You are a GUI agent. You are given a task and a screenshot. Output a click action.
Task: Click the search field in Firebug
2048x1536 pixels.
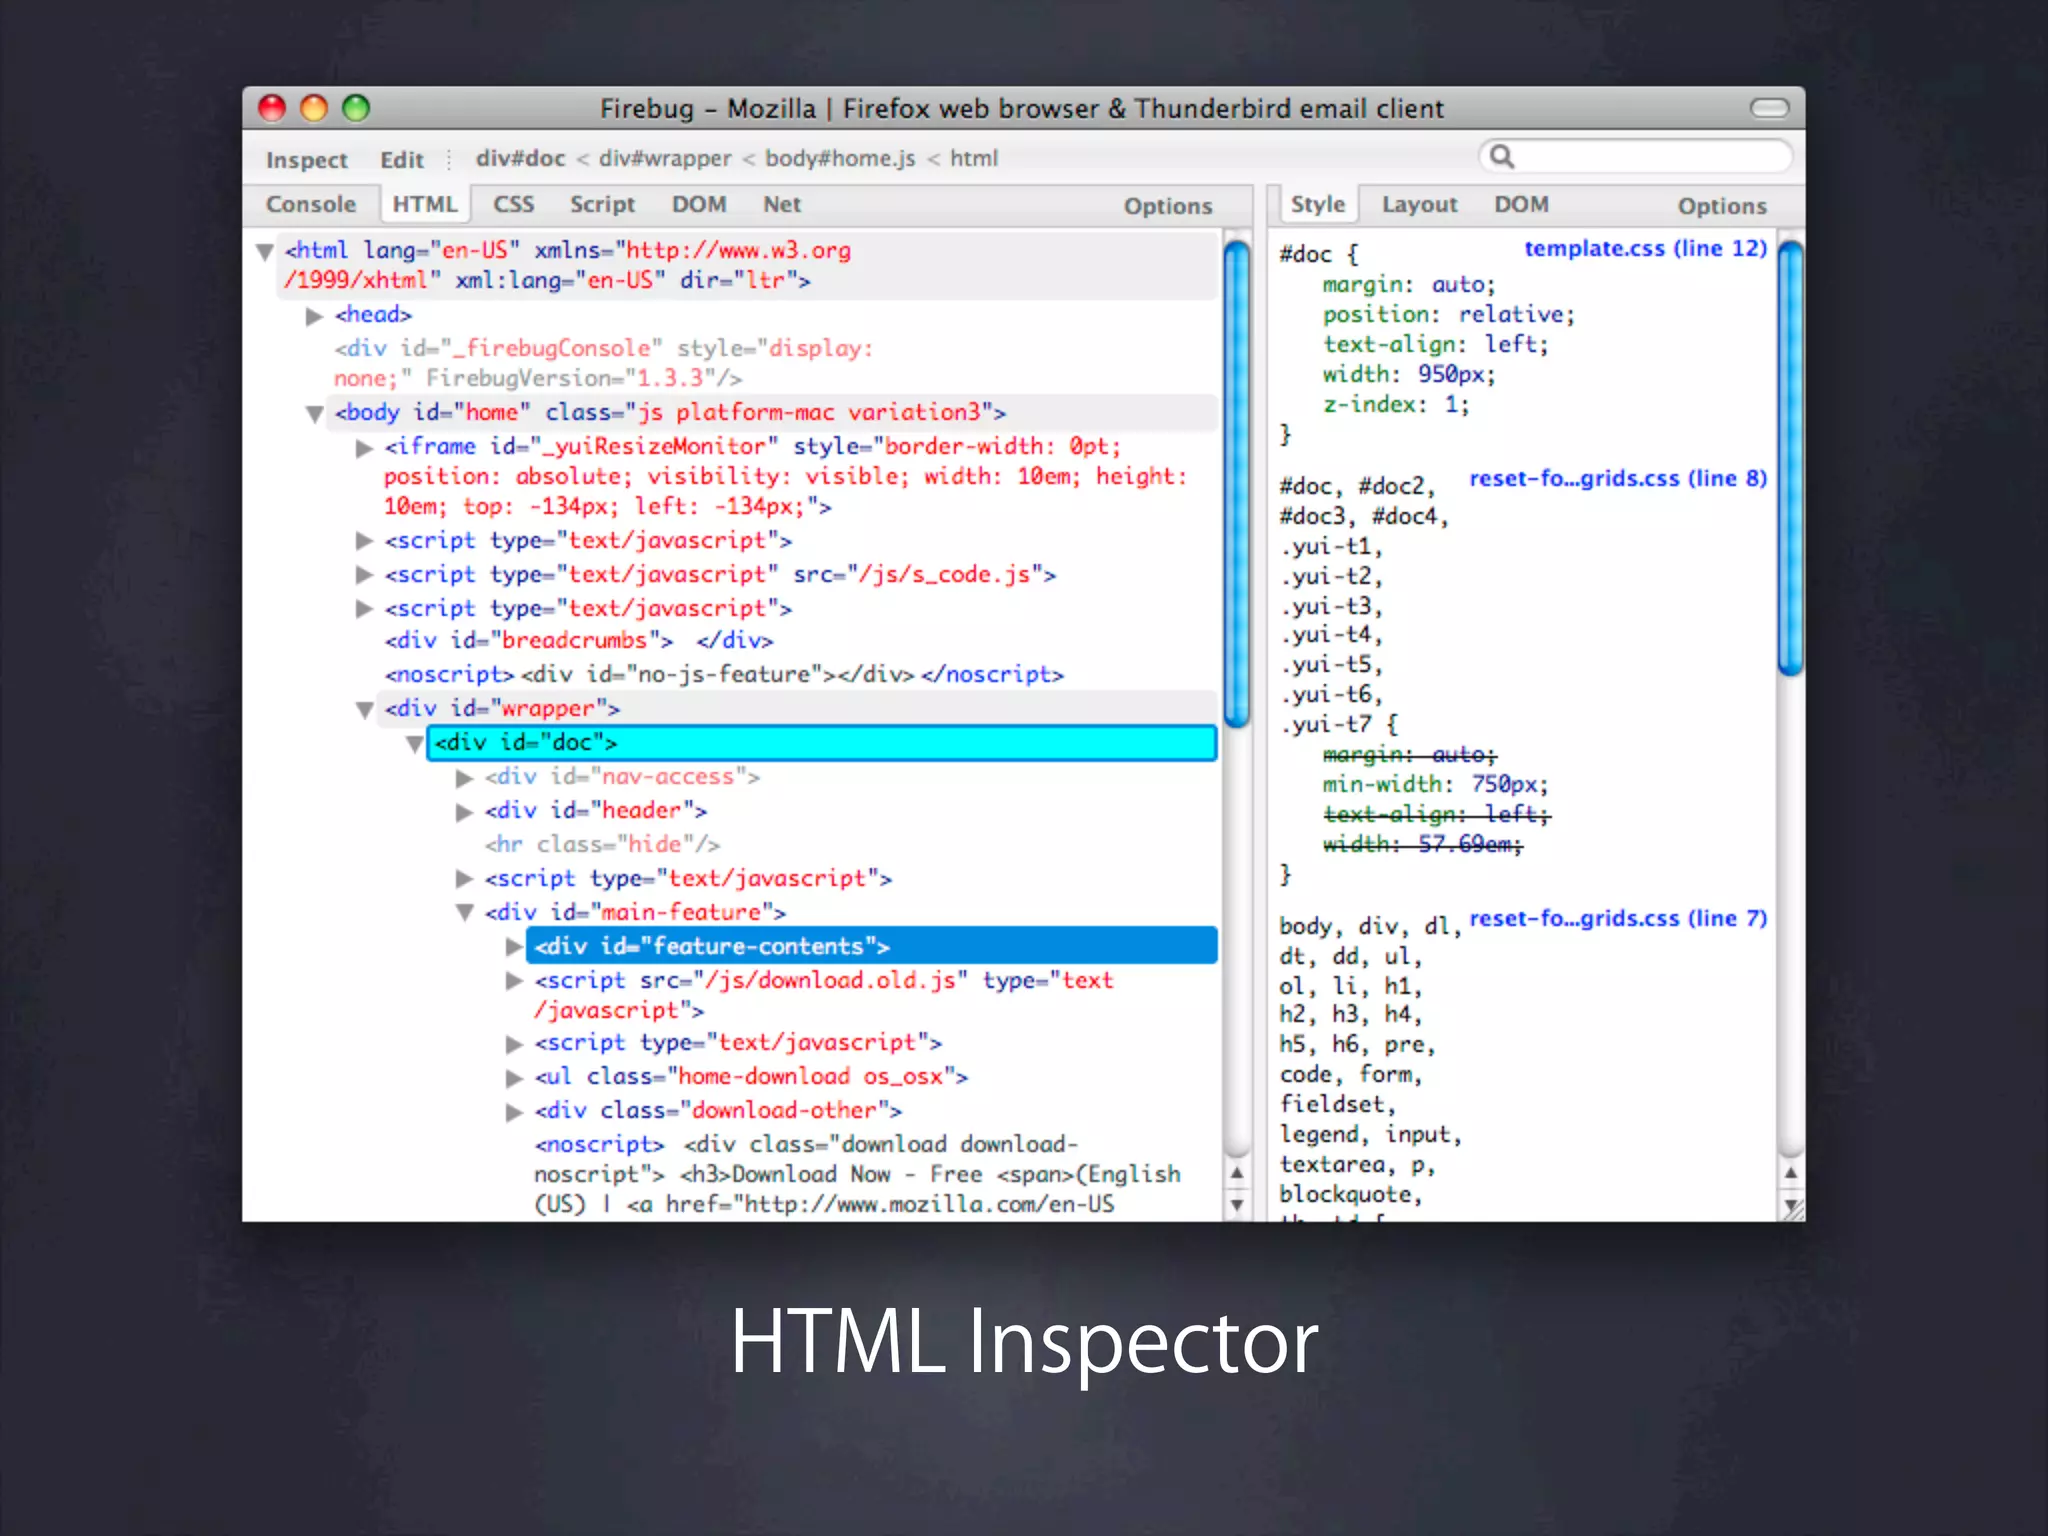(x=1635, y=157)
